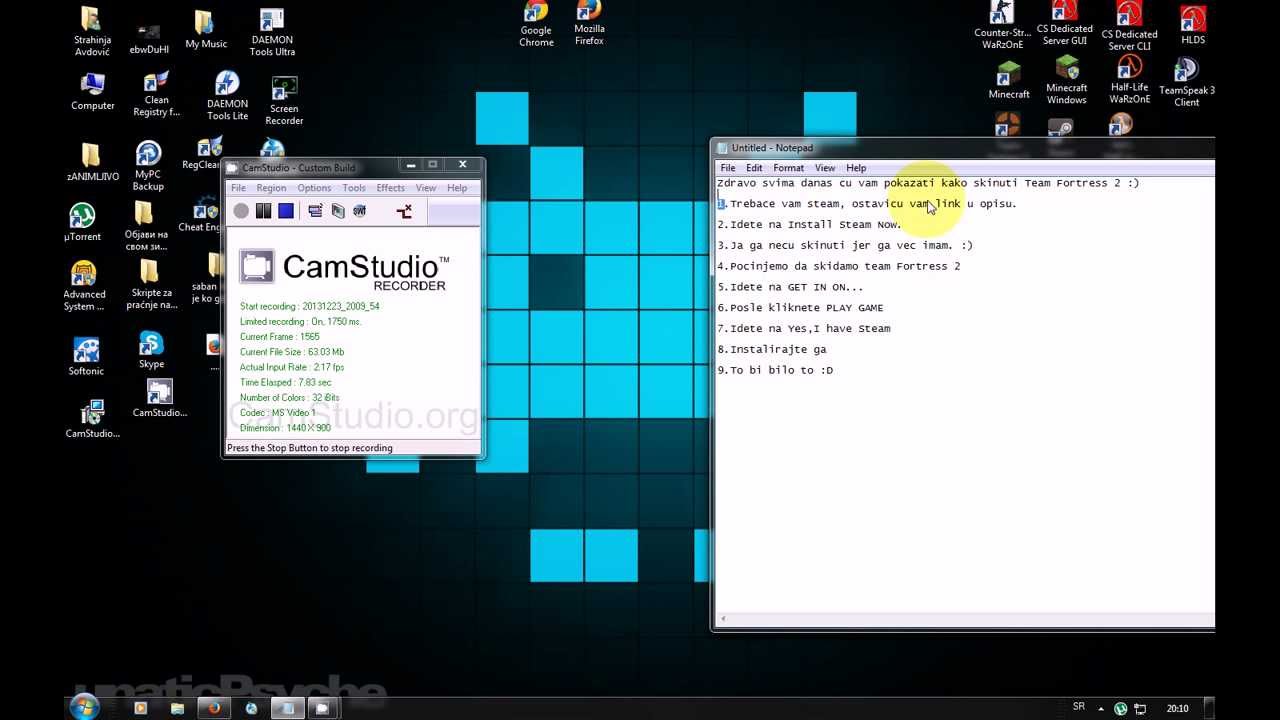Viewport: 1280px width, 720px height.
Task: Select the µTorrent desktop icon
Action: point(82,222)
